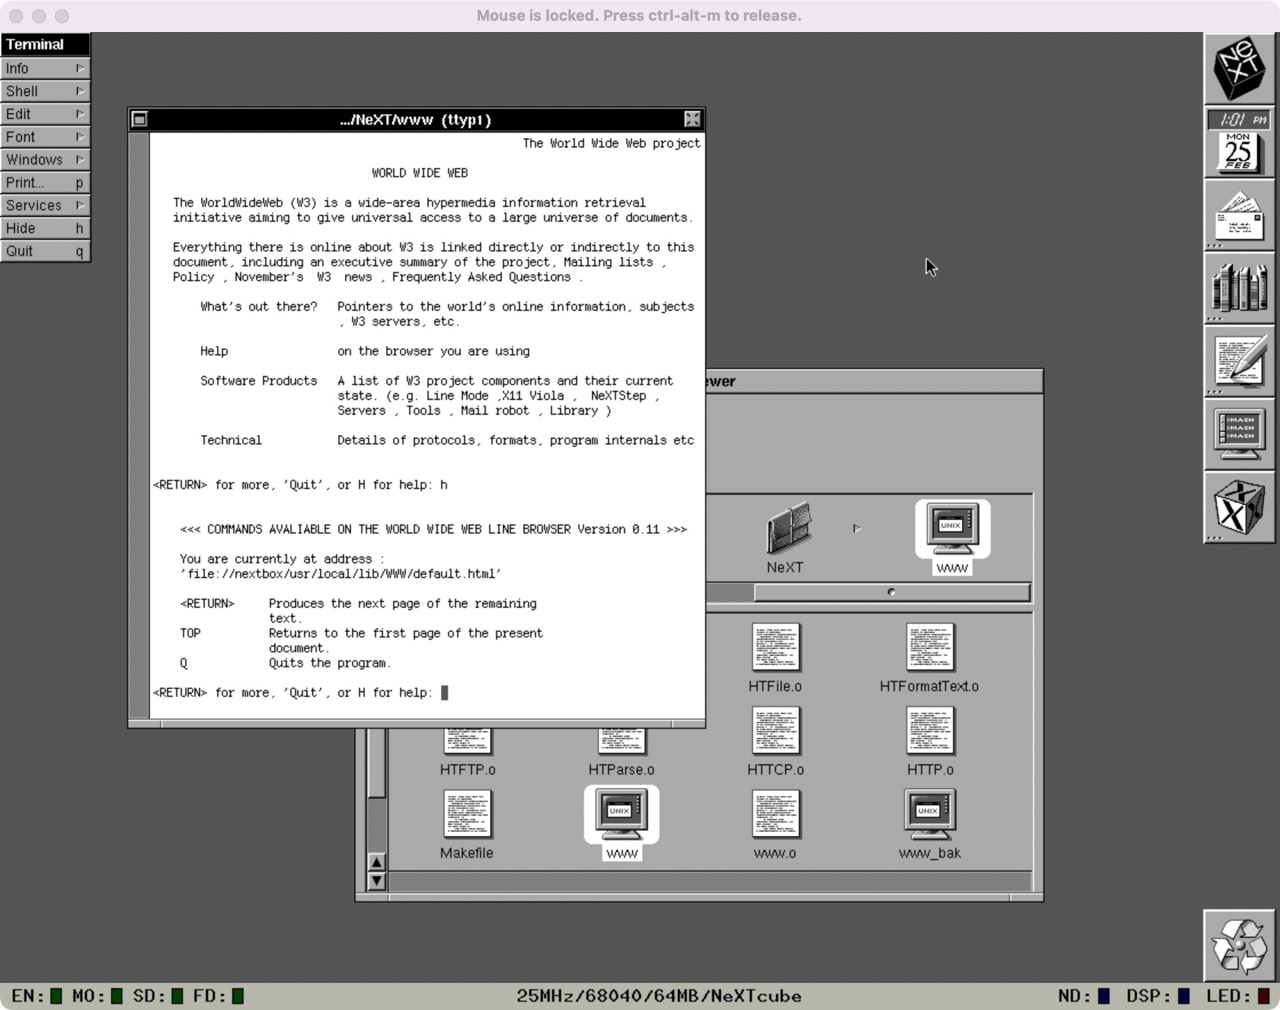The width and height of the screenshot is (1280, 1010).
Task: Open the Services submenu
Action: pos(45,205)
